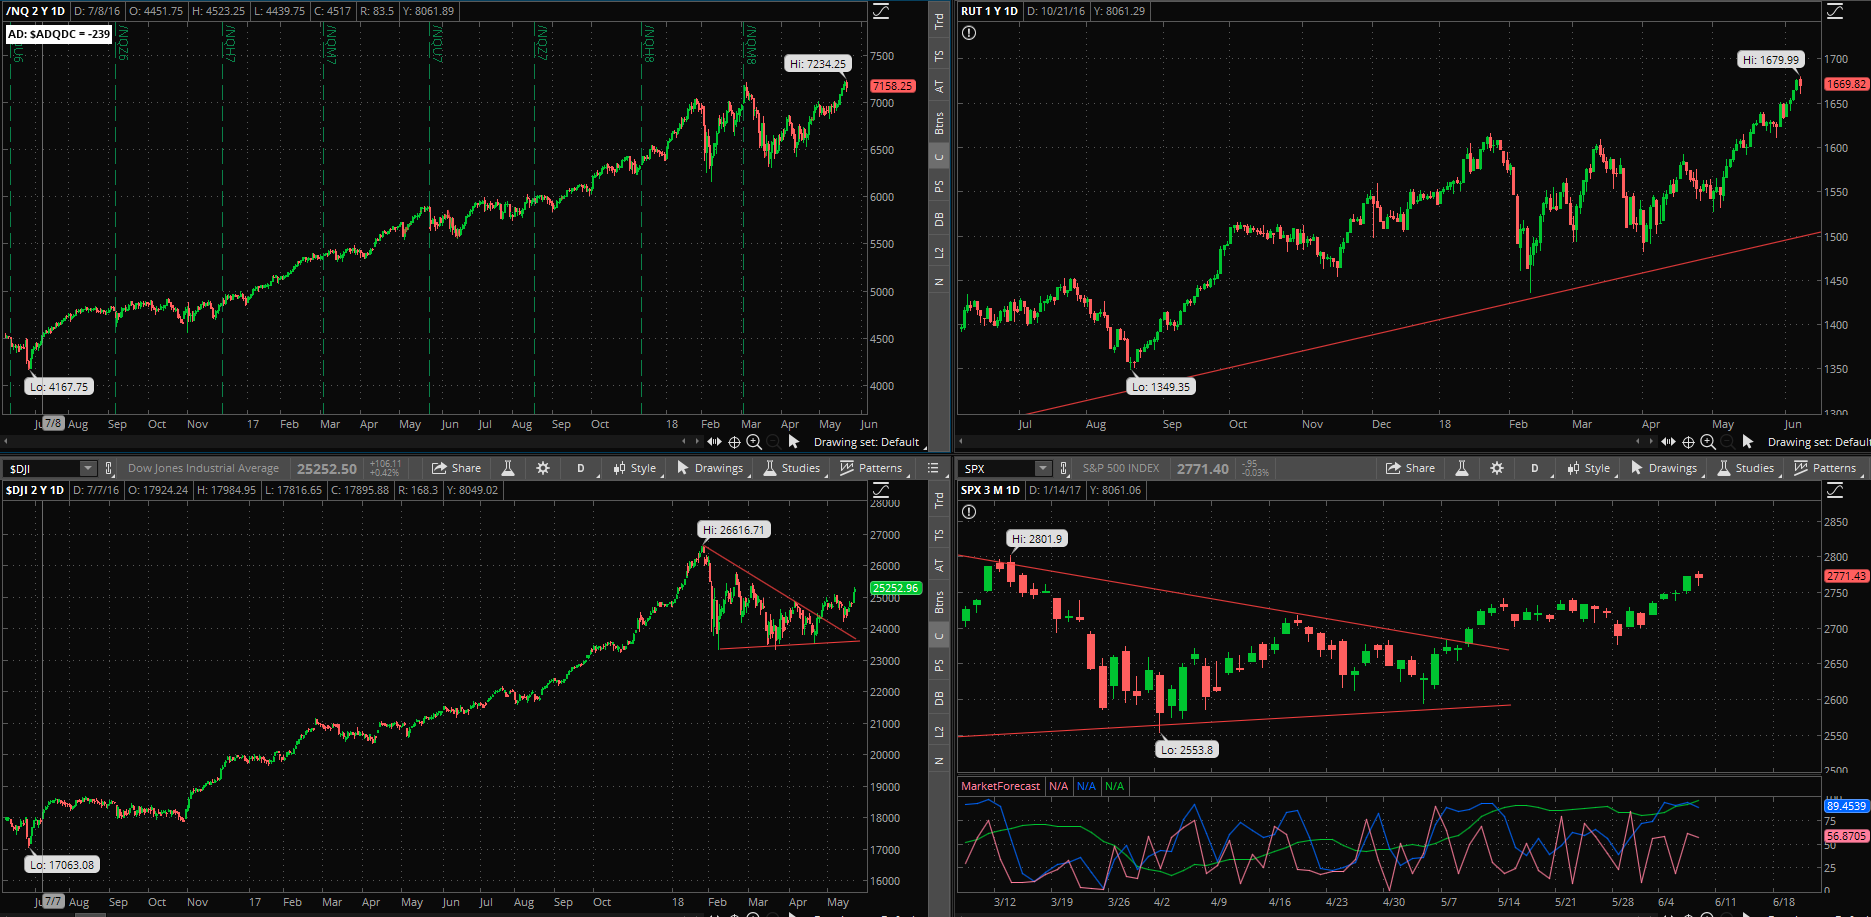The image size is (1871, 917).
Task: Open Studies in SPX chart toolbar
Action: [1746, 468]
